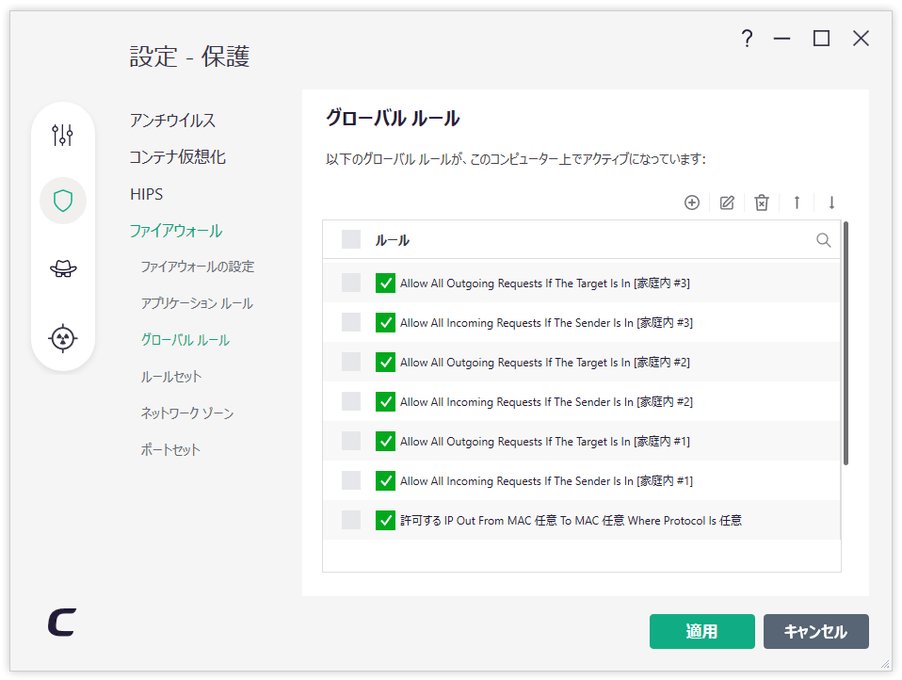Screen dimensions: 902x680
Task: Click rule text Incoming Requests 家庭内 #2
Action: click(x=546, y=402)
